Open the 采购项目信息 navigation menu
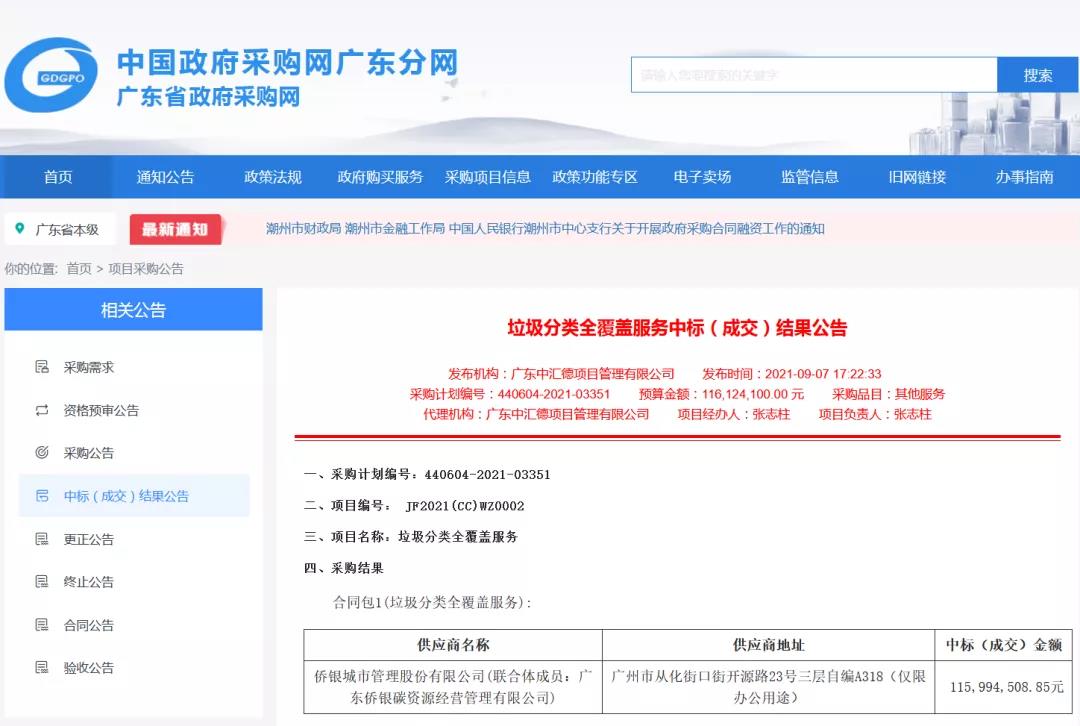Image resolution: width=1080 pixels, height=726 pixels. (x=488, y=177)
